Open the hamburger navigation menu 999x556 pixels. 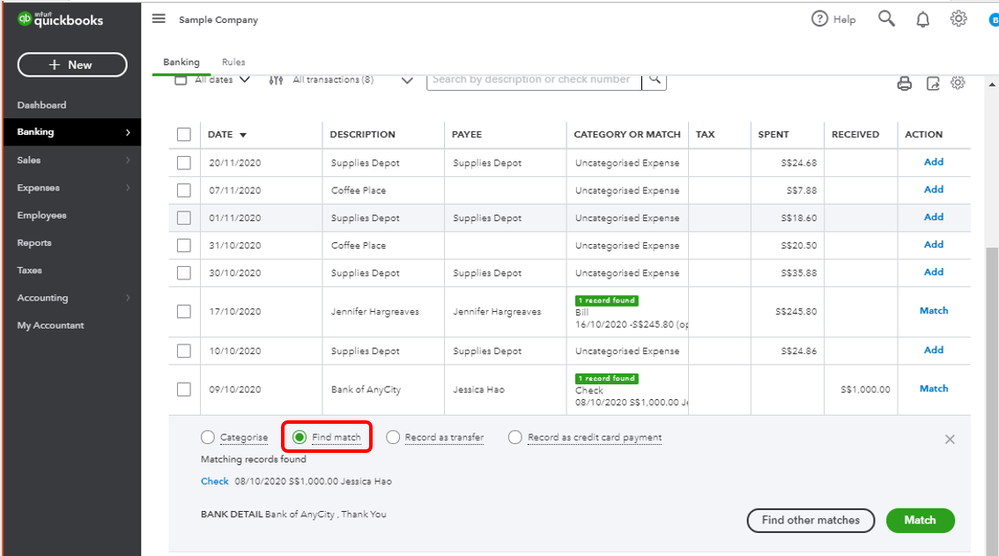tap(159, 19)
